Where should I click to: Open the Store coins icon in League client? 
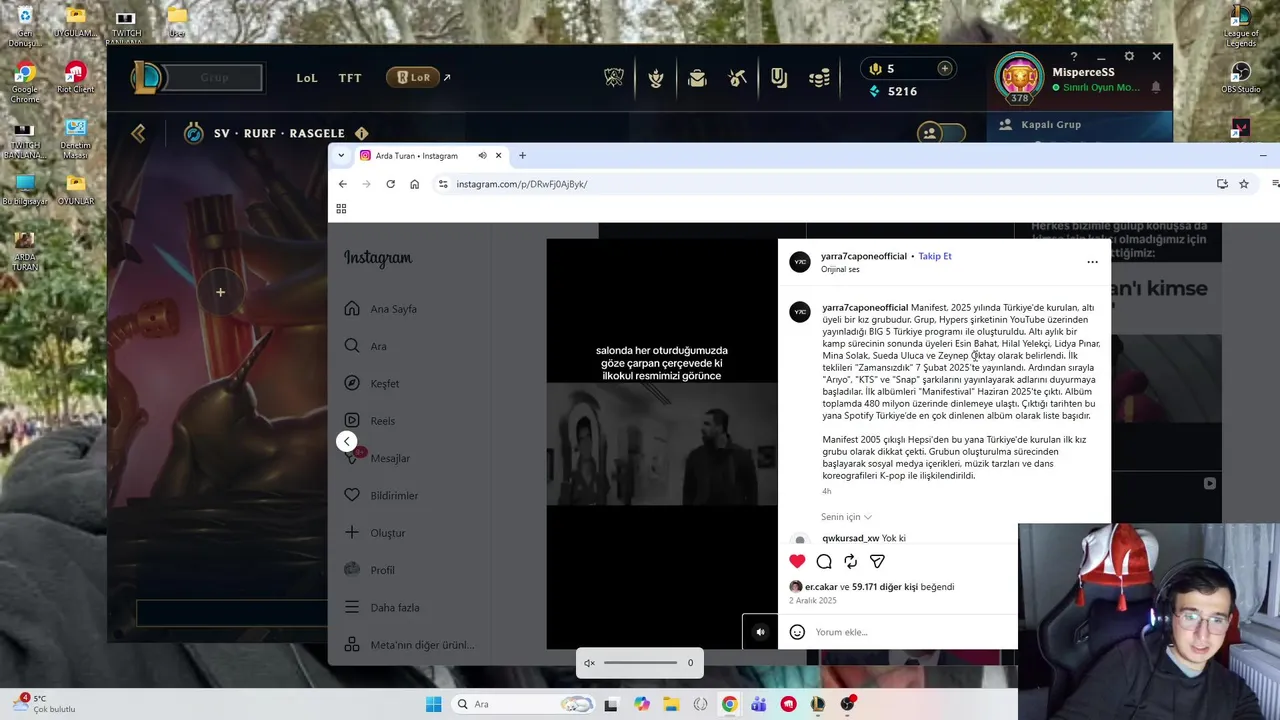tap(820, 77)
